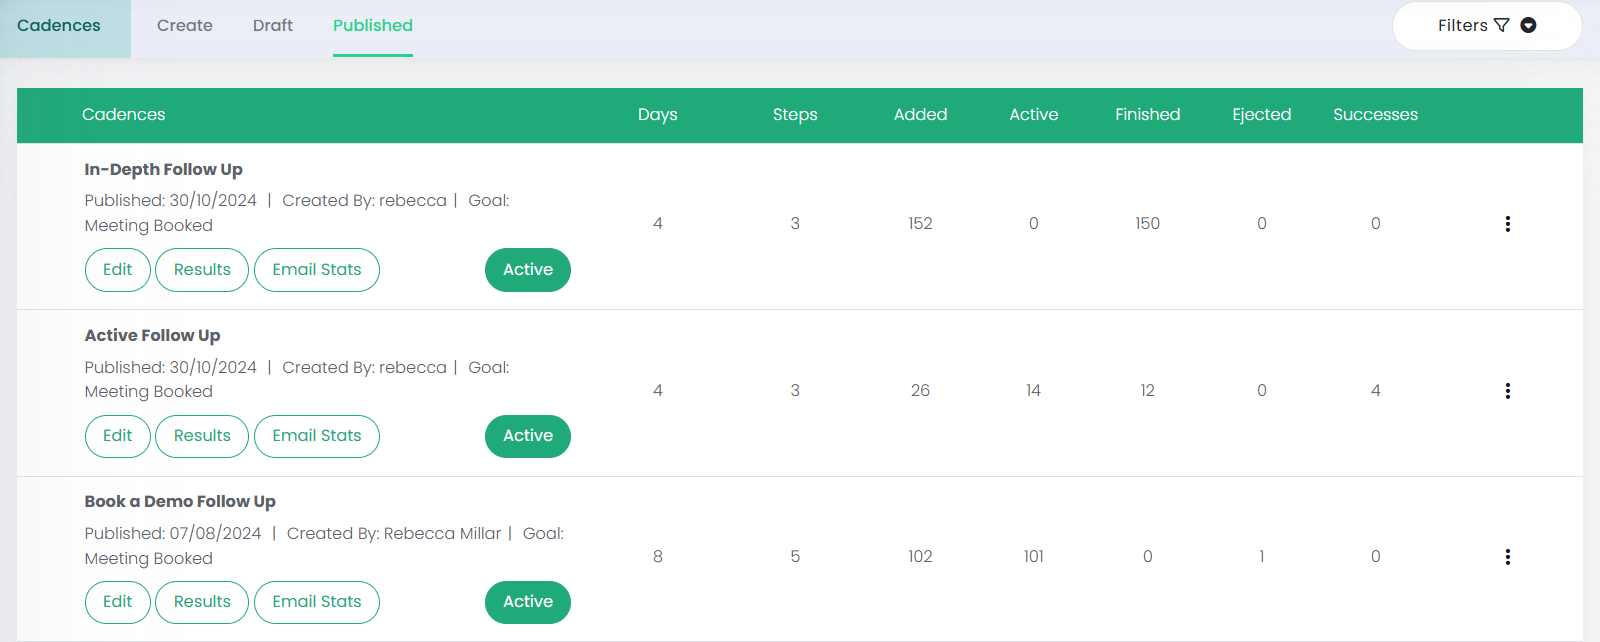Screen dimensions: 1600x642
Task: View Results for In-Depth Follow Up
Action: coord(202,270)
